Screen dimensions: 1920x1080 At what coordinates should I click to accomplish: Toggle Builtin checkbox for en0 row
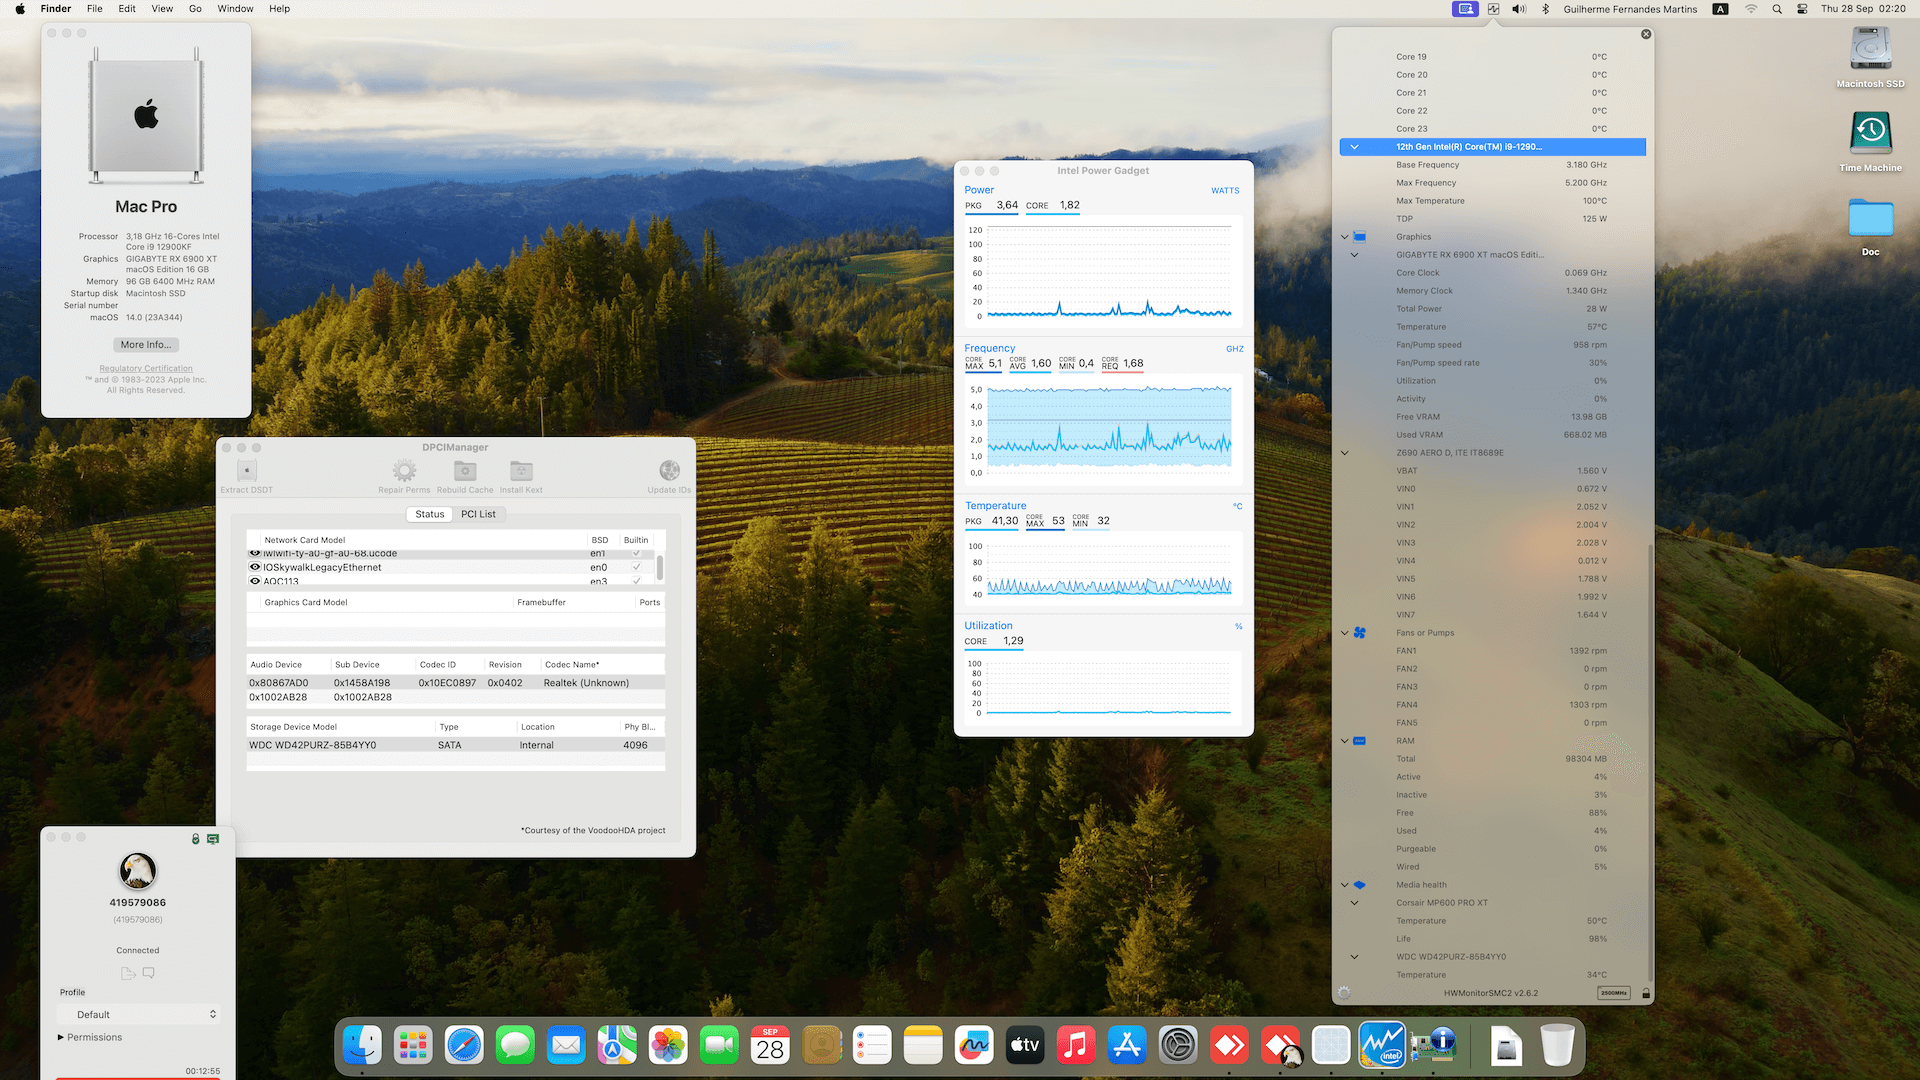pyautogui.click(x=636, y=567)
